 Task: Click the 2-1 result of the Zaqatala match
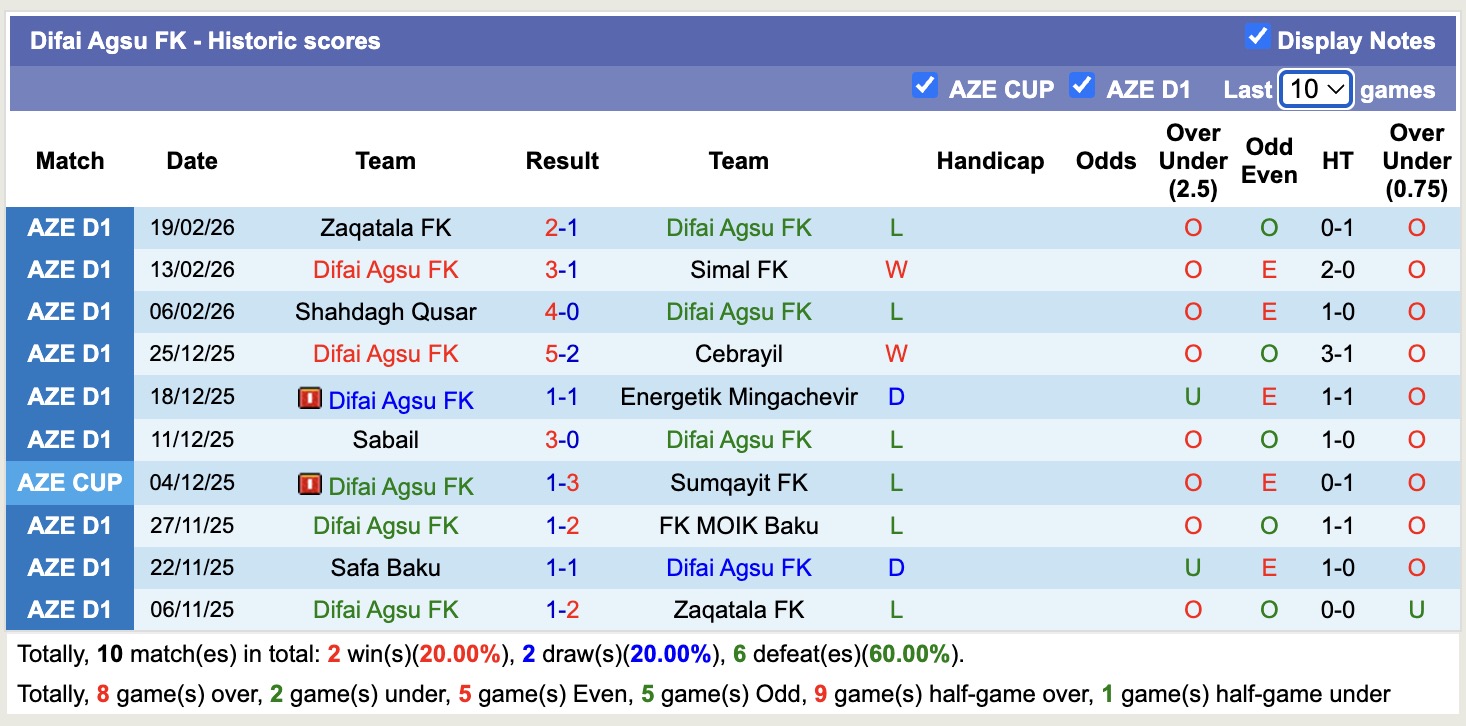562,227
